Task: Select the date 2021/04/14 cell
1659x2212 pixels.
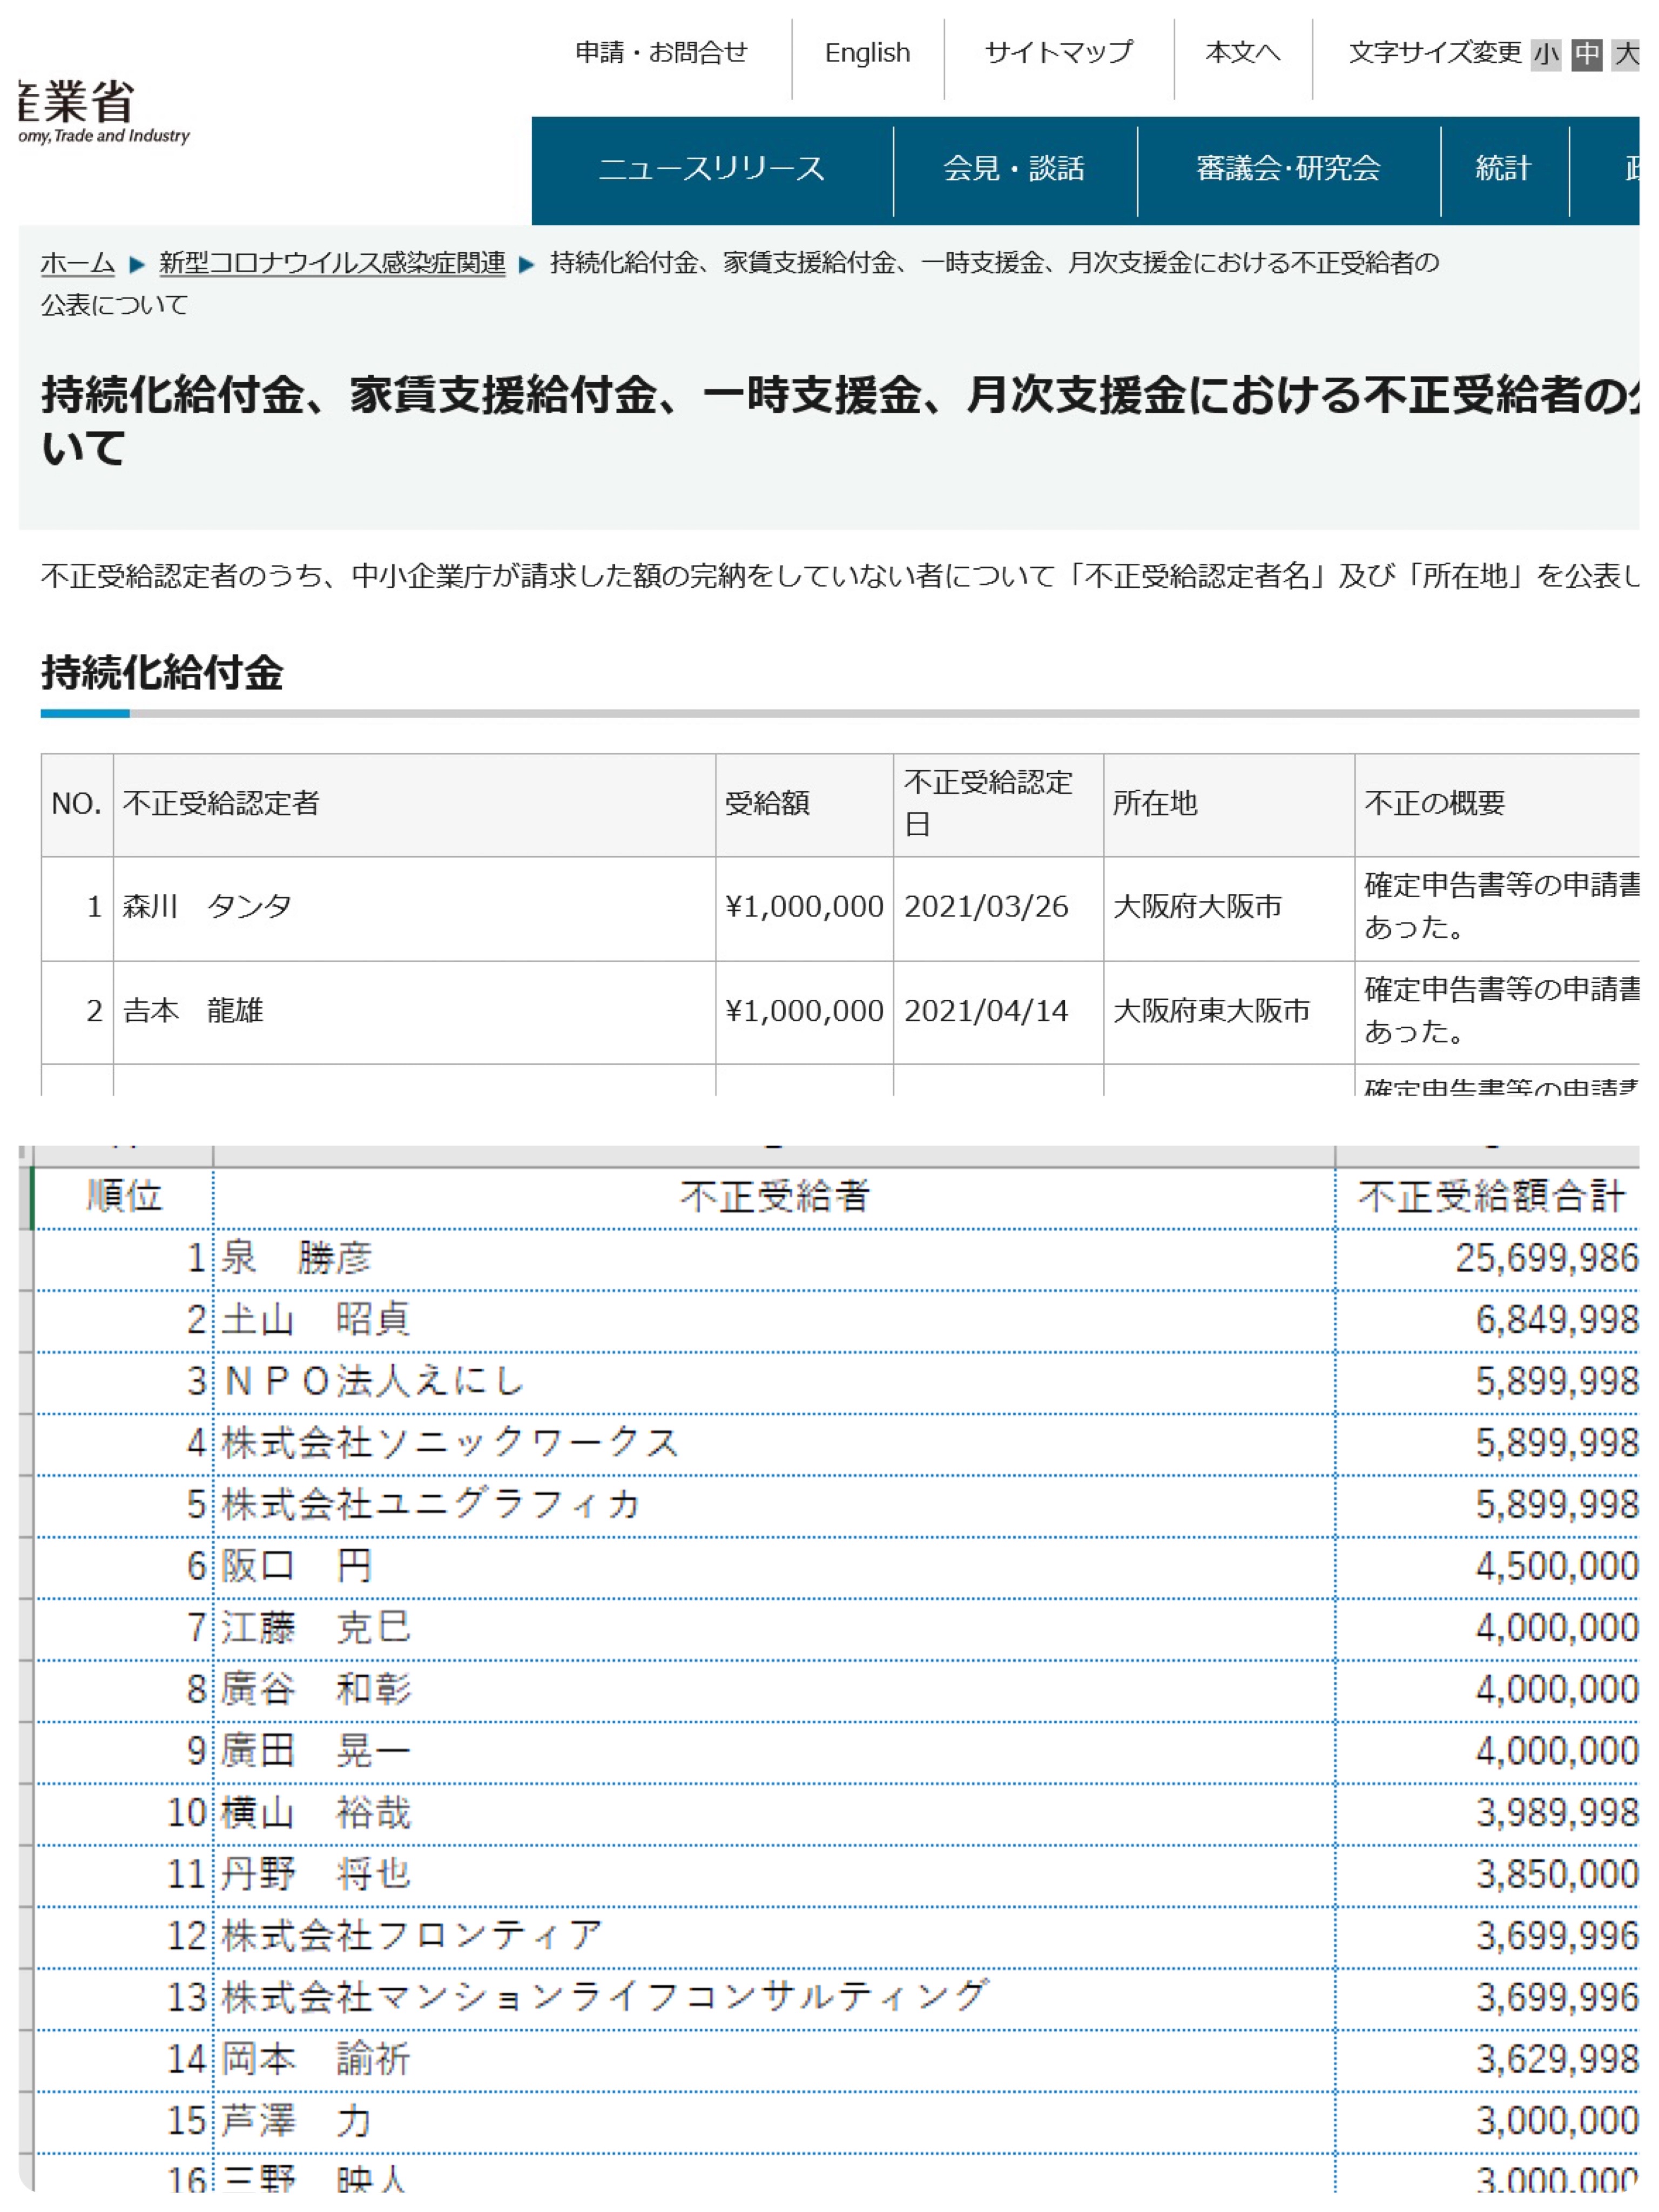Action: pos(998,1012)
